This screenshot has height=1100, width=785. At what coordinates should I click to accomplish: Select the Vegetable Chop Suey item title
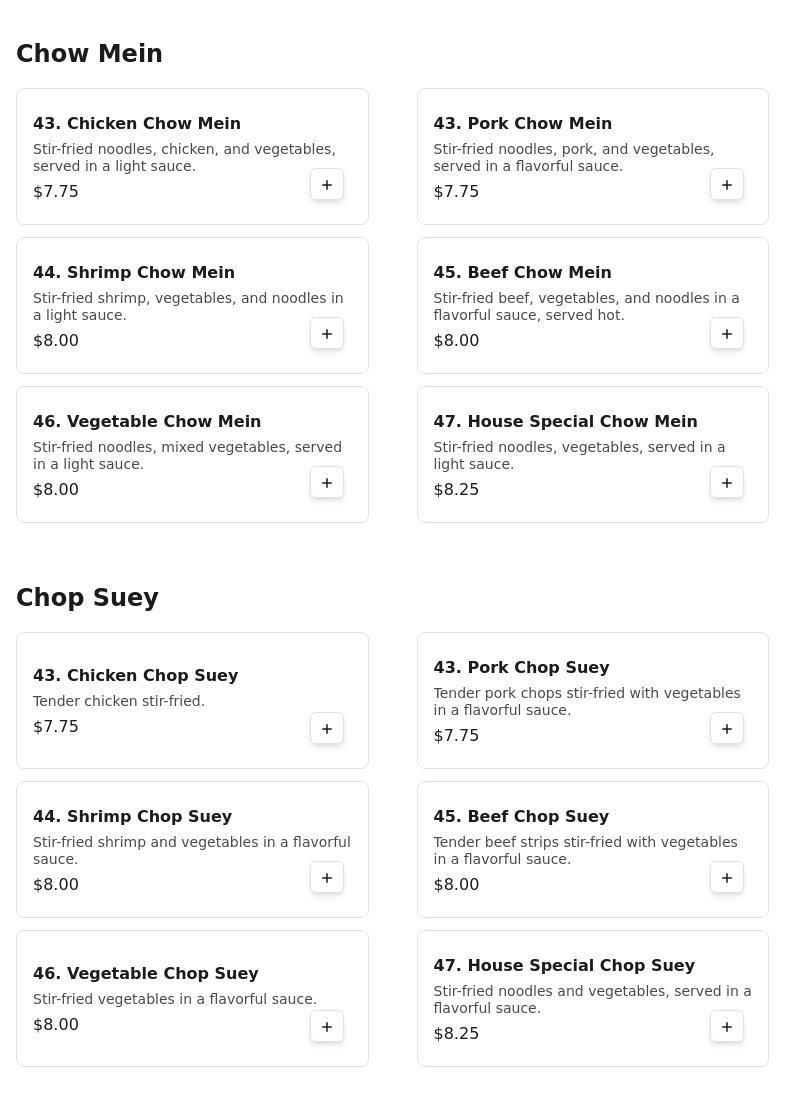[x=146, y=974]
